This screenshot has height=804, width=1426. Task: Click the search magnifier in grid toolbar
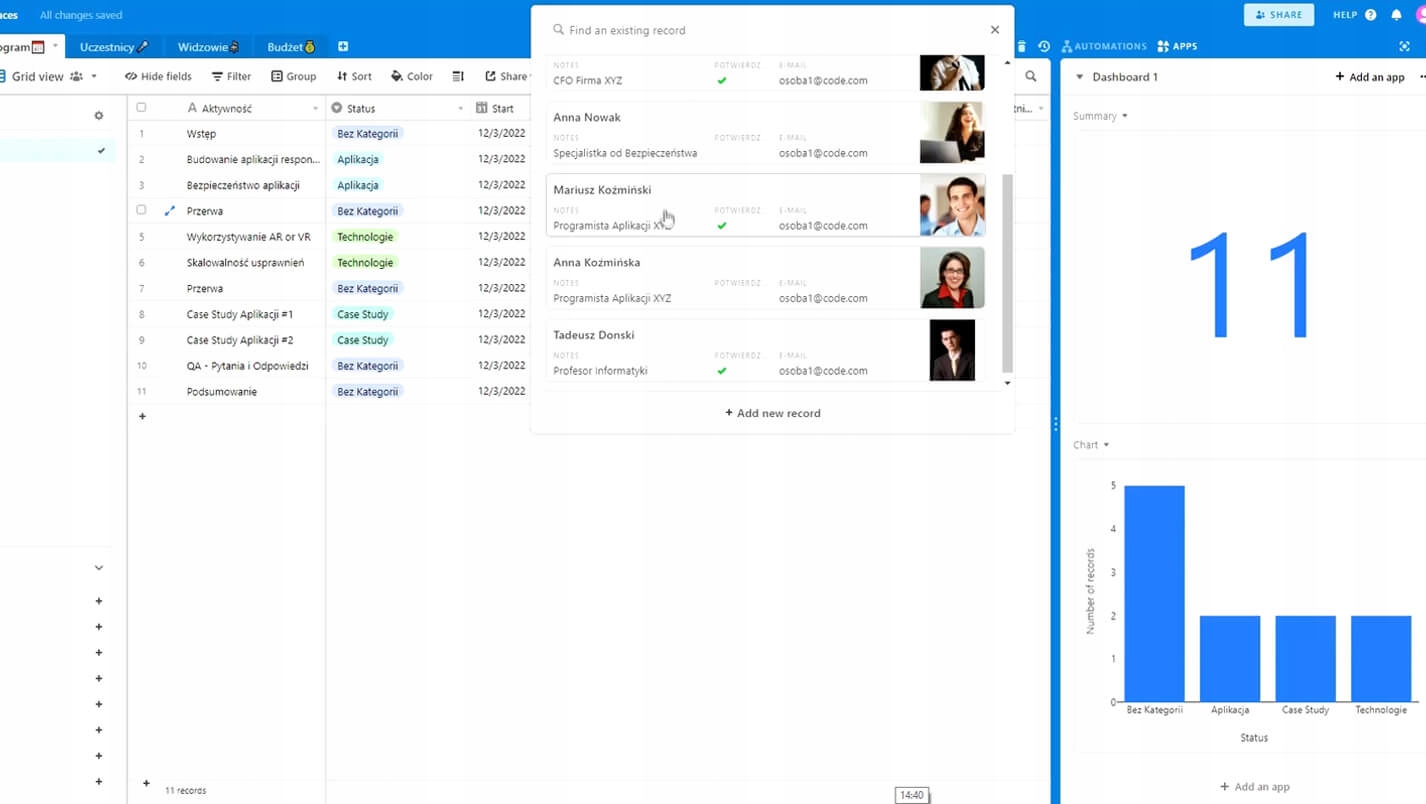coord(1031,76)
